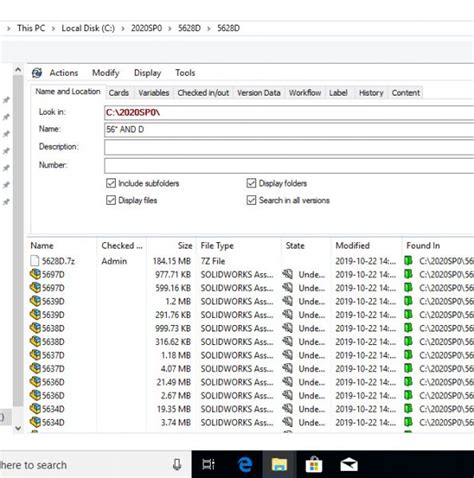
Task: Open Microsoft Store from the taskbar
Action: point(314,464)
